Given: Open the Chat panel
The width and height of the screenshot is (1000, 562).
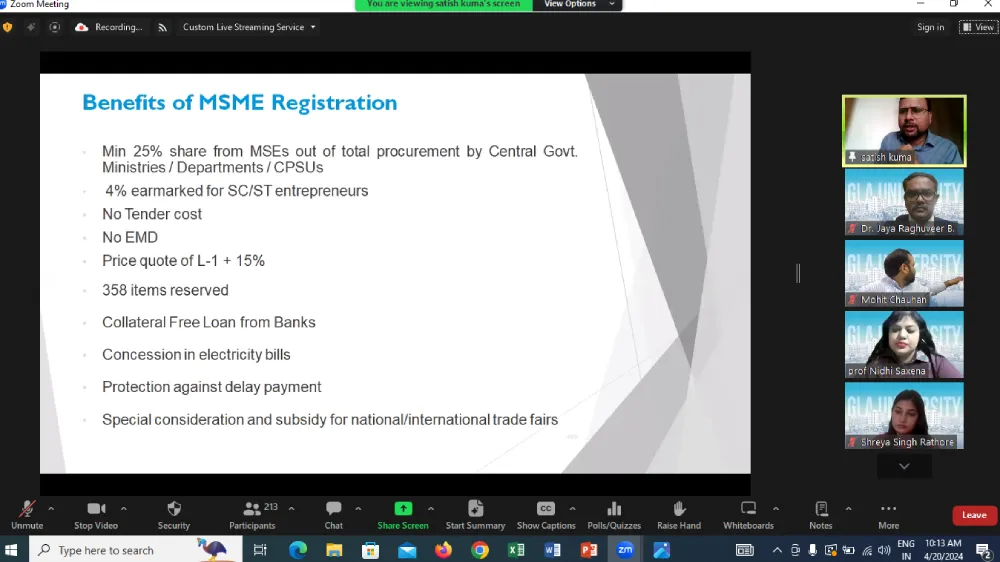Looking at the screenshot, I should pos(334,509).
